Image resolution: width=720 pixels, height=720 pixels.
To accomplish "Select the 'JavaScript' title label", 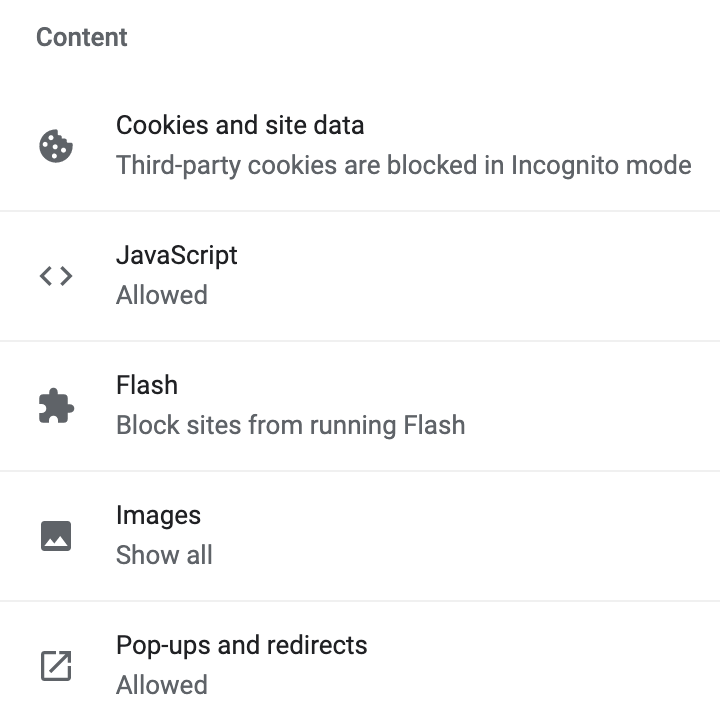I will (x=177, y=255).
